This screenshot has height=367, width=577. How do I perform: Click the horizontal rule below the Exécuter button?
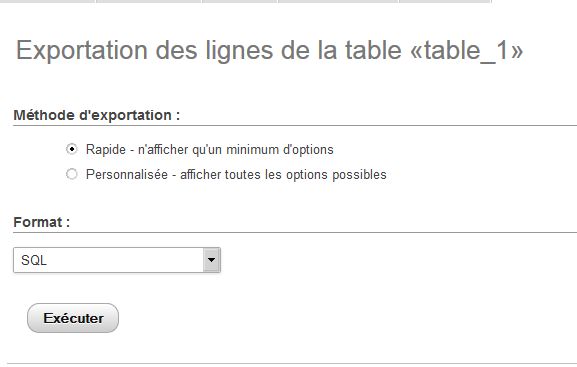(292, 364)
